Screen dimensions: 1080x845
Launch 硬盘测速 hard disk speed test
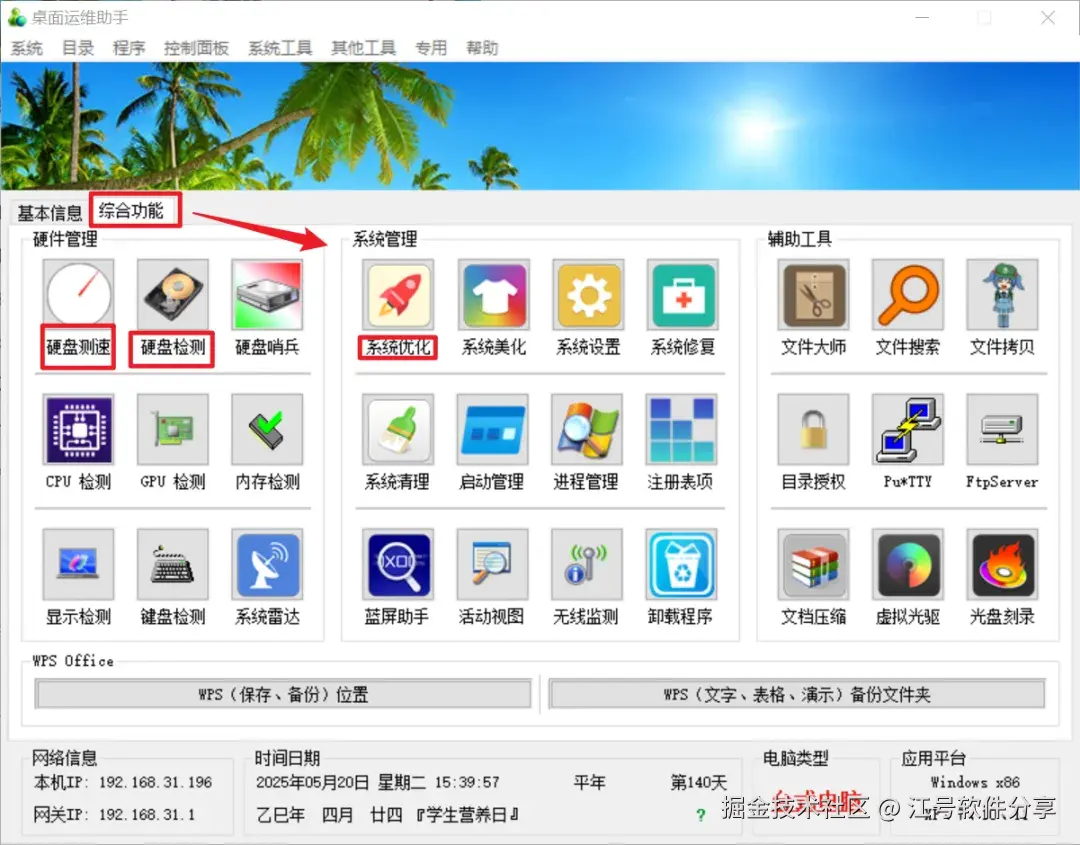pos(77,295)
